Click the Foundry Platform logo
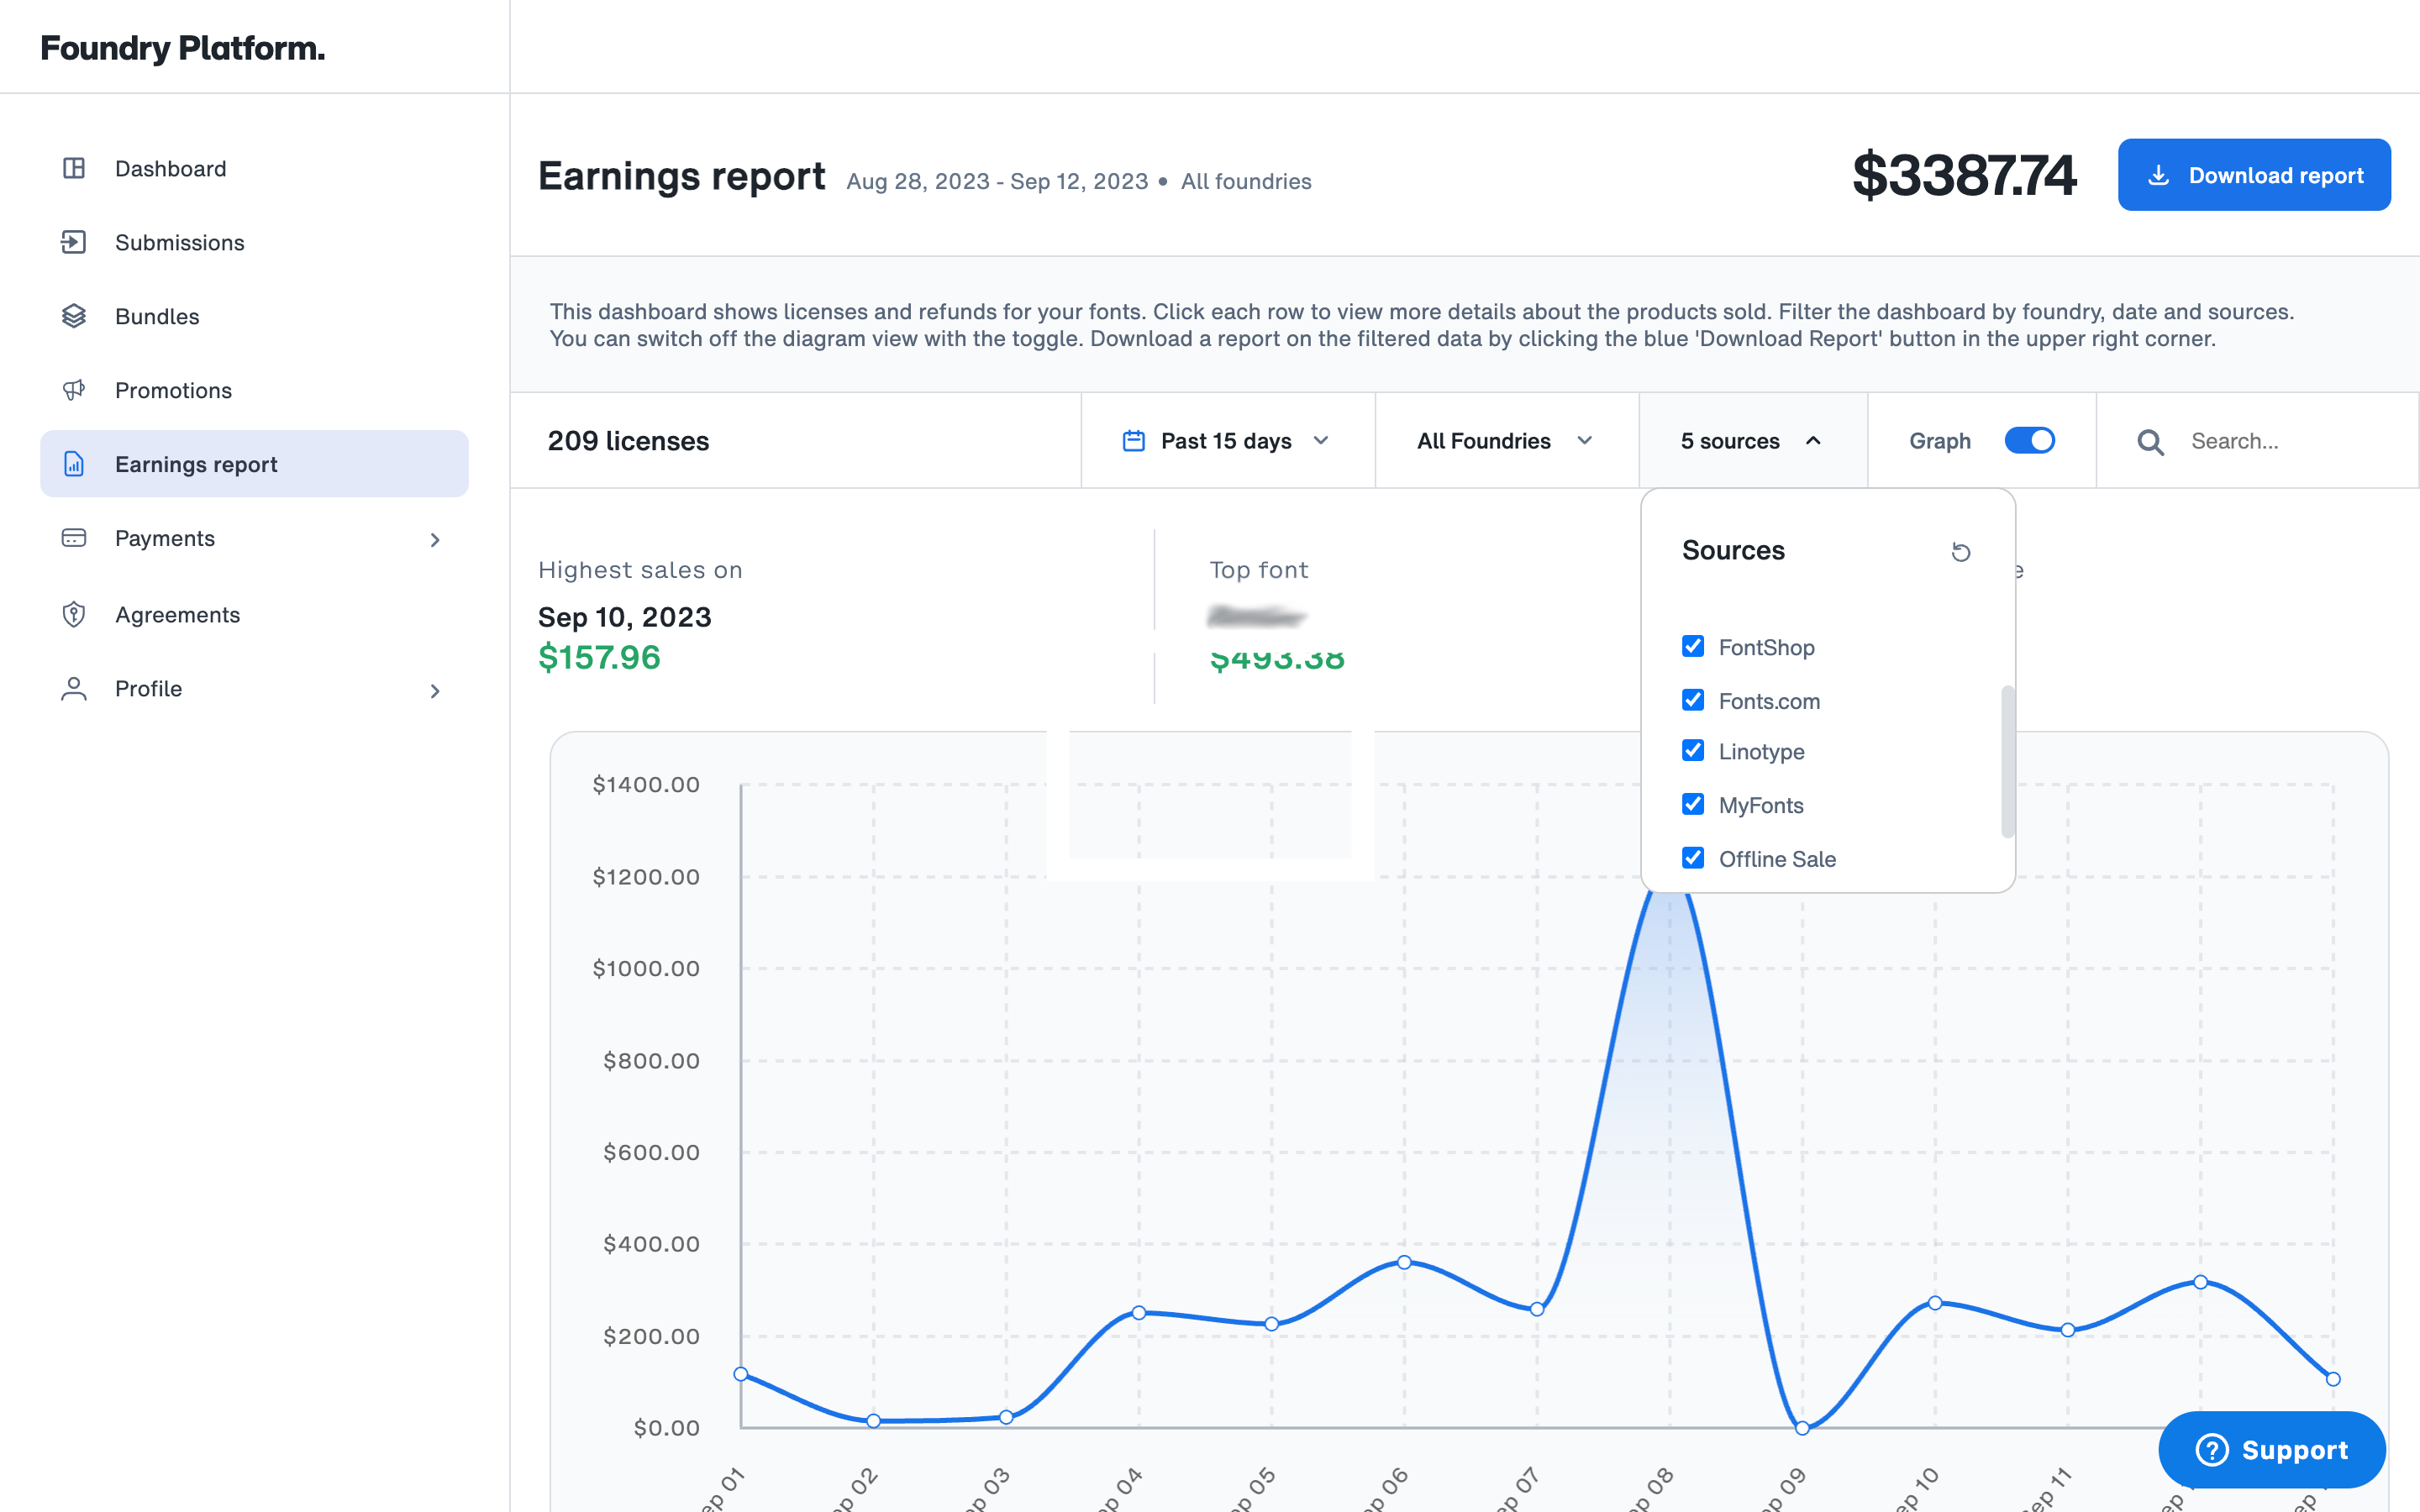Viewport: 2420px width, 1512px height. click(x=182, y=48)
